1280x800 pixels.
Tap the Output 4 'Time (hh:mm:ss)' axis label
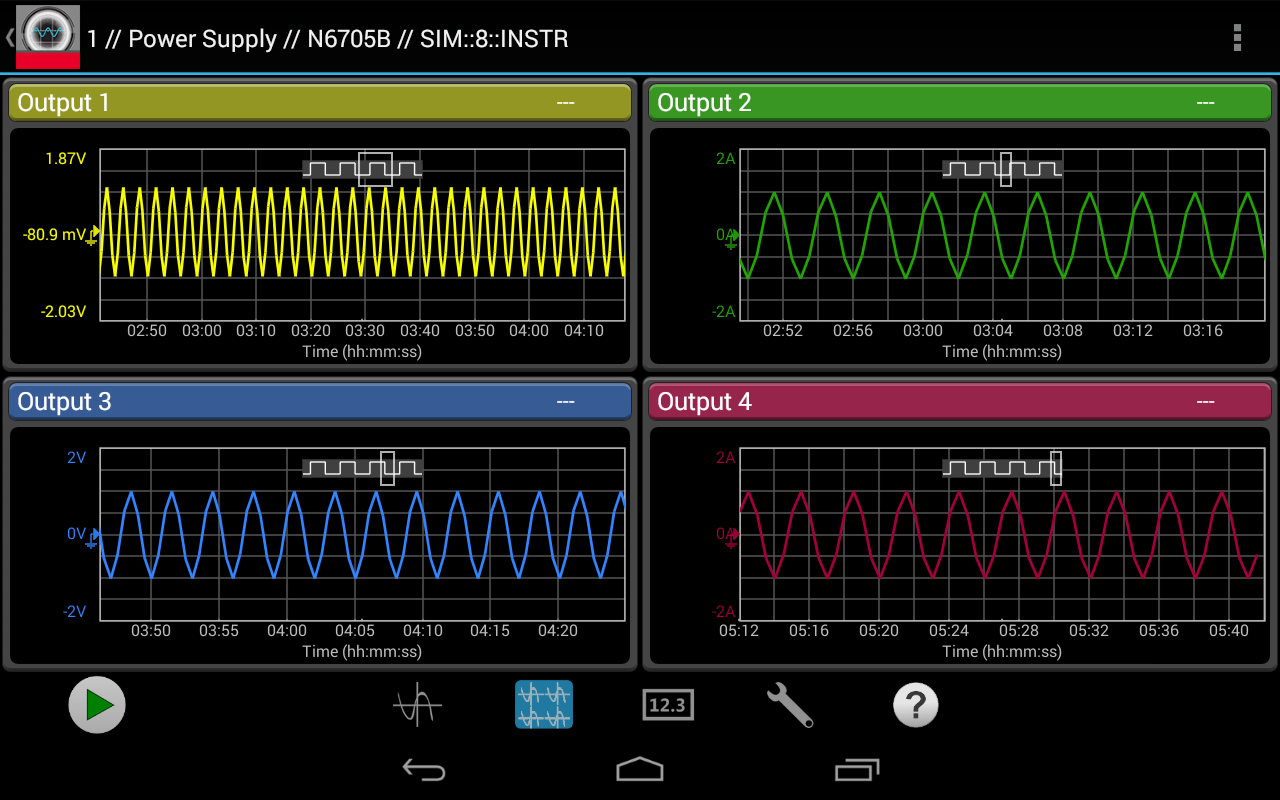tap(1002, 652)
